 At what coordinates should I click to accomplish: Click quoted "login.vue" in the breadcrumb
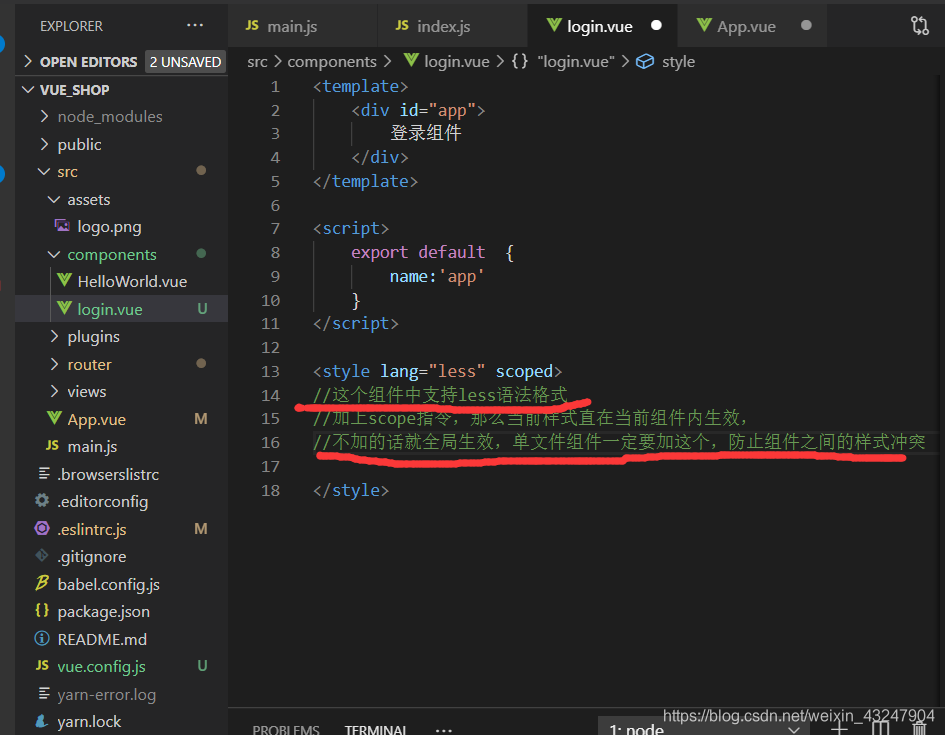[x=576, y=61]
